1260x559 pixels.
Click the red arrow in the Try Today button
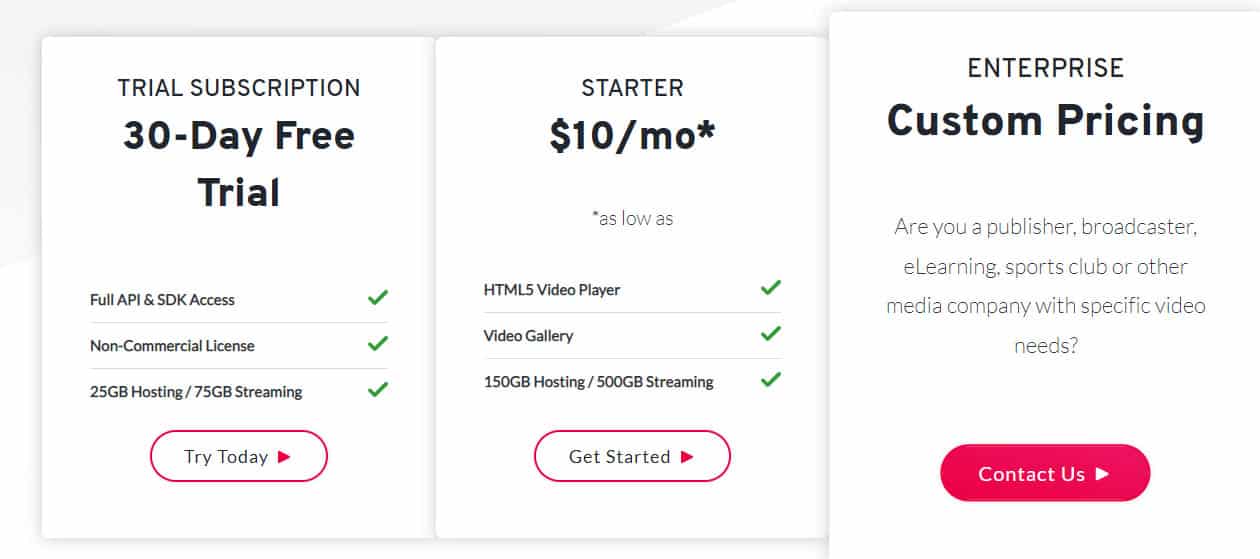(284, 457)
